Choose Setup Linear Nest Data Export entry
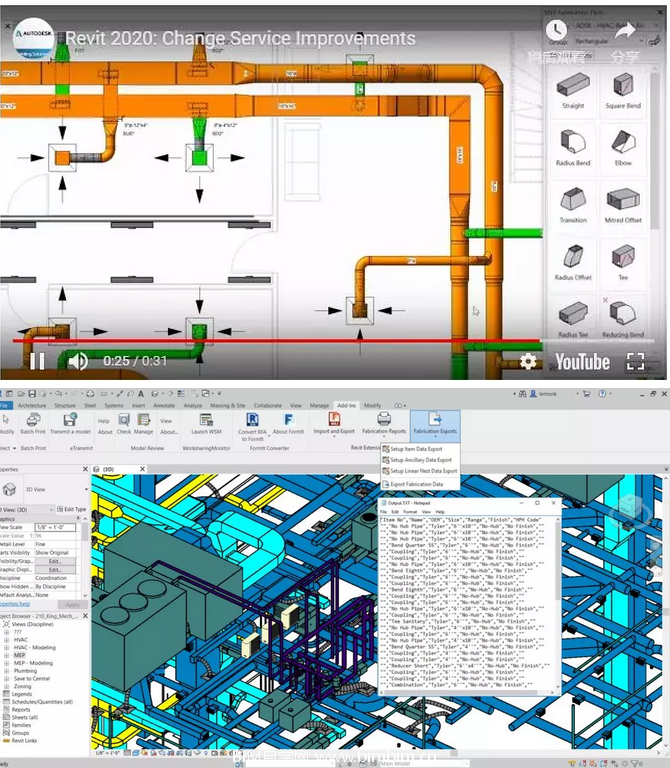The image size is (670, 768). click(x=420, y=471)
